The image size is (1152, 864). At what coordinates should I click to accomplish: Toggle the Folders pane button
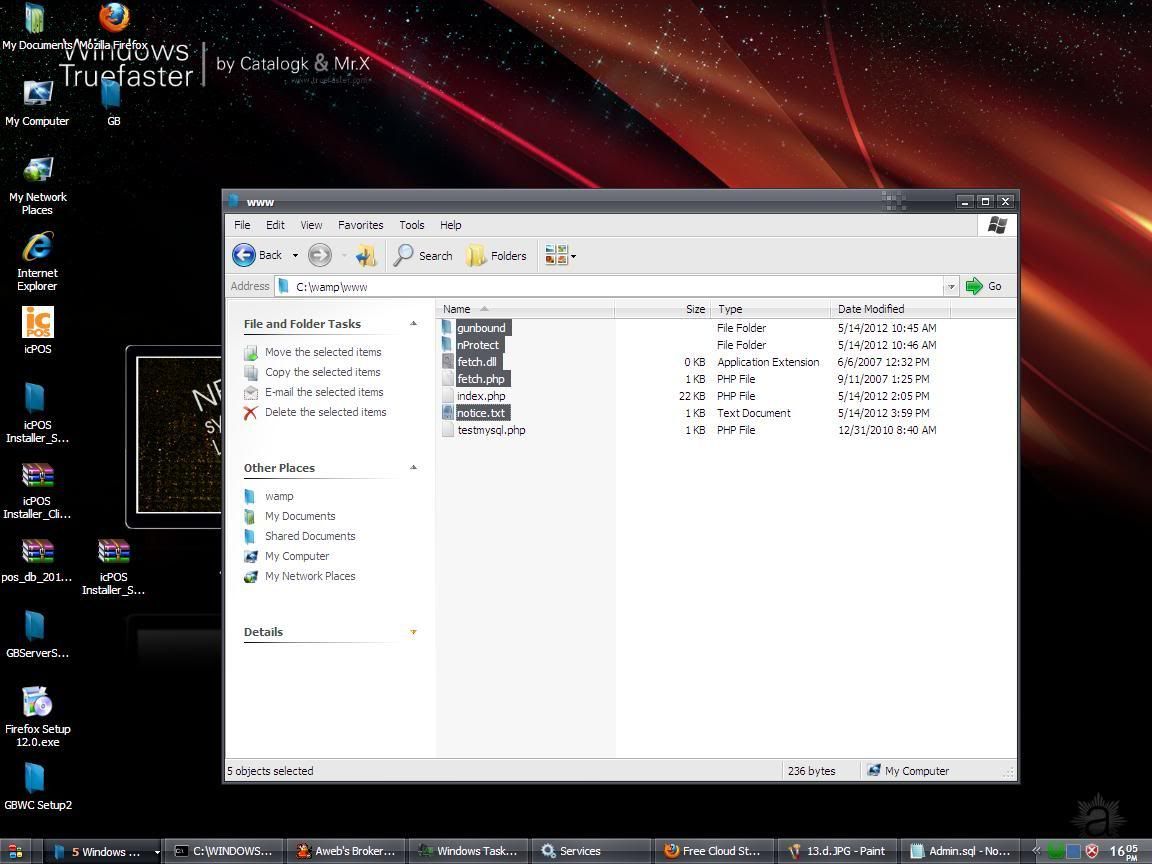pos(497,255)
